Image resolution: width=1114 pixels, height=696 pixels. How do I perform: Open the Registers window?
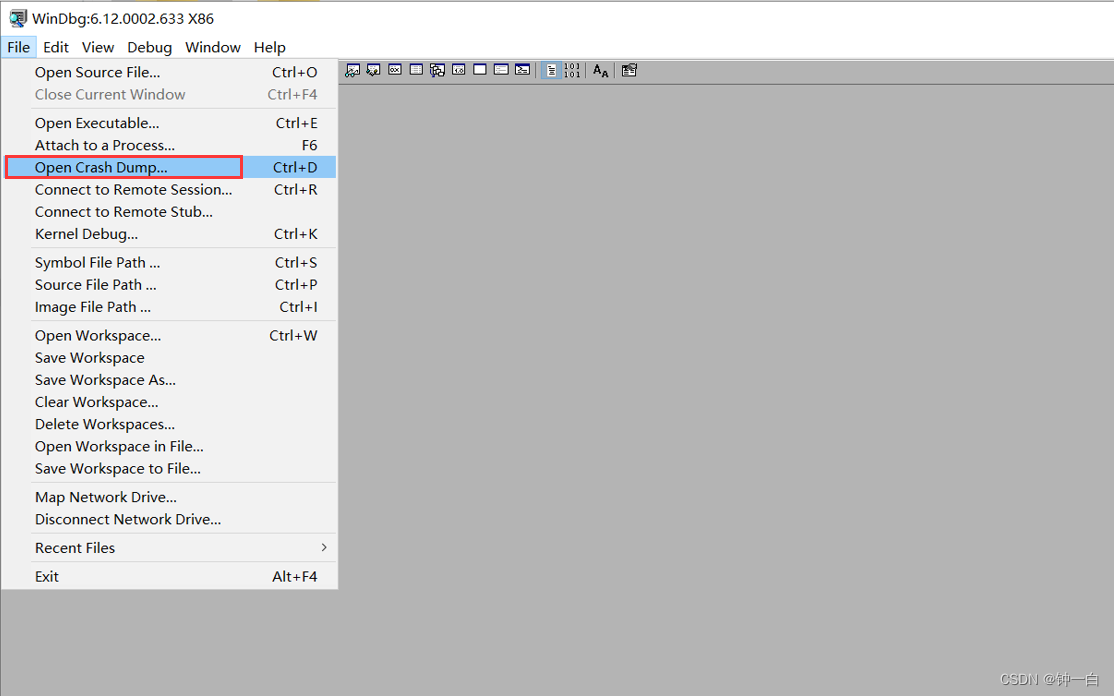(394, 70)
